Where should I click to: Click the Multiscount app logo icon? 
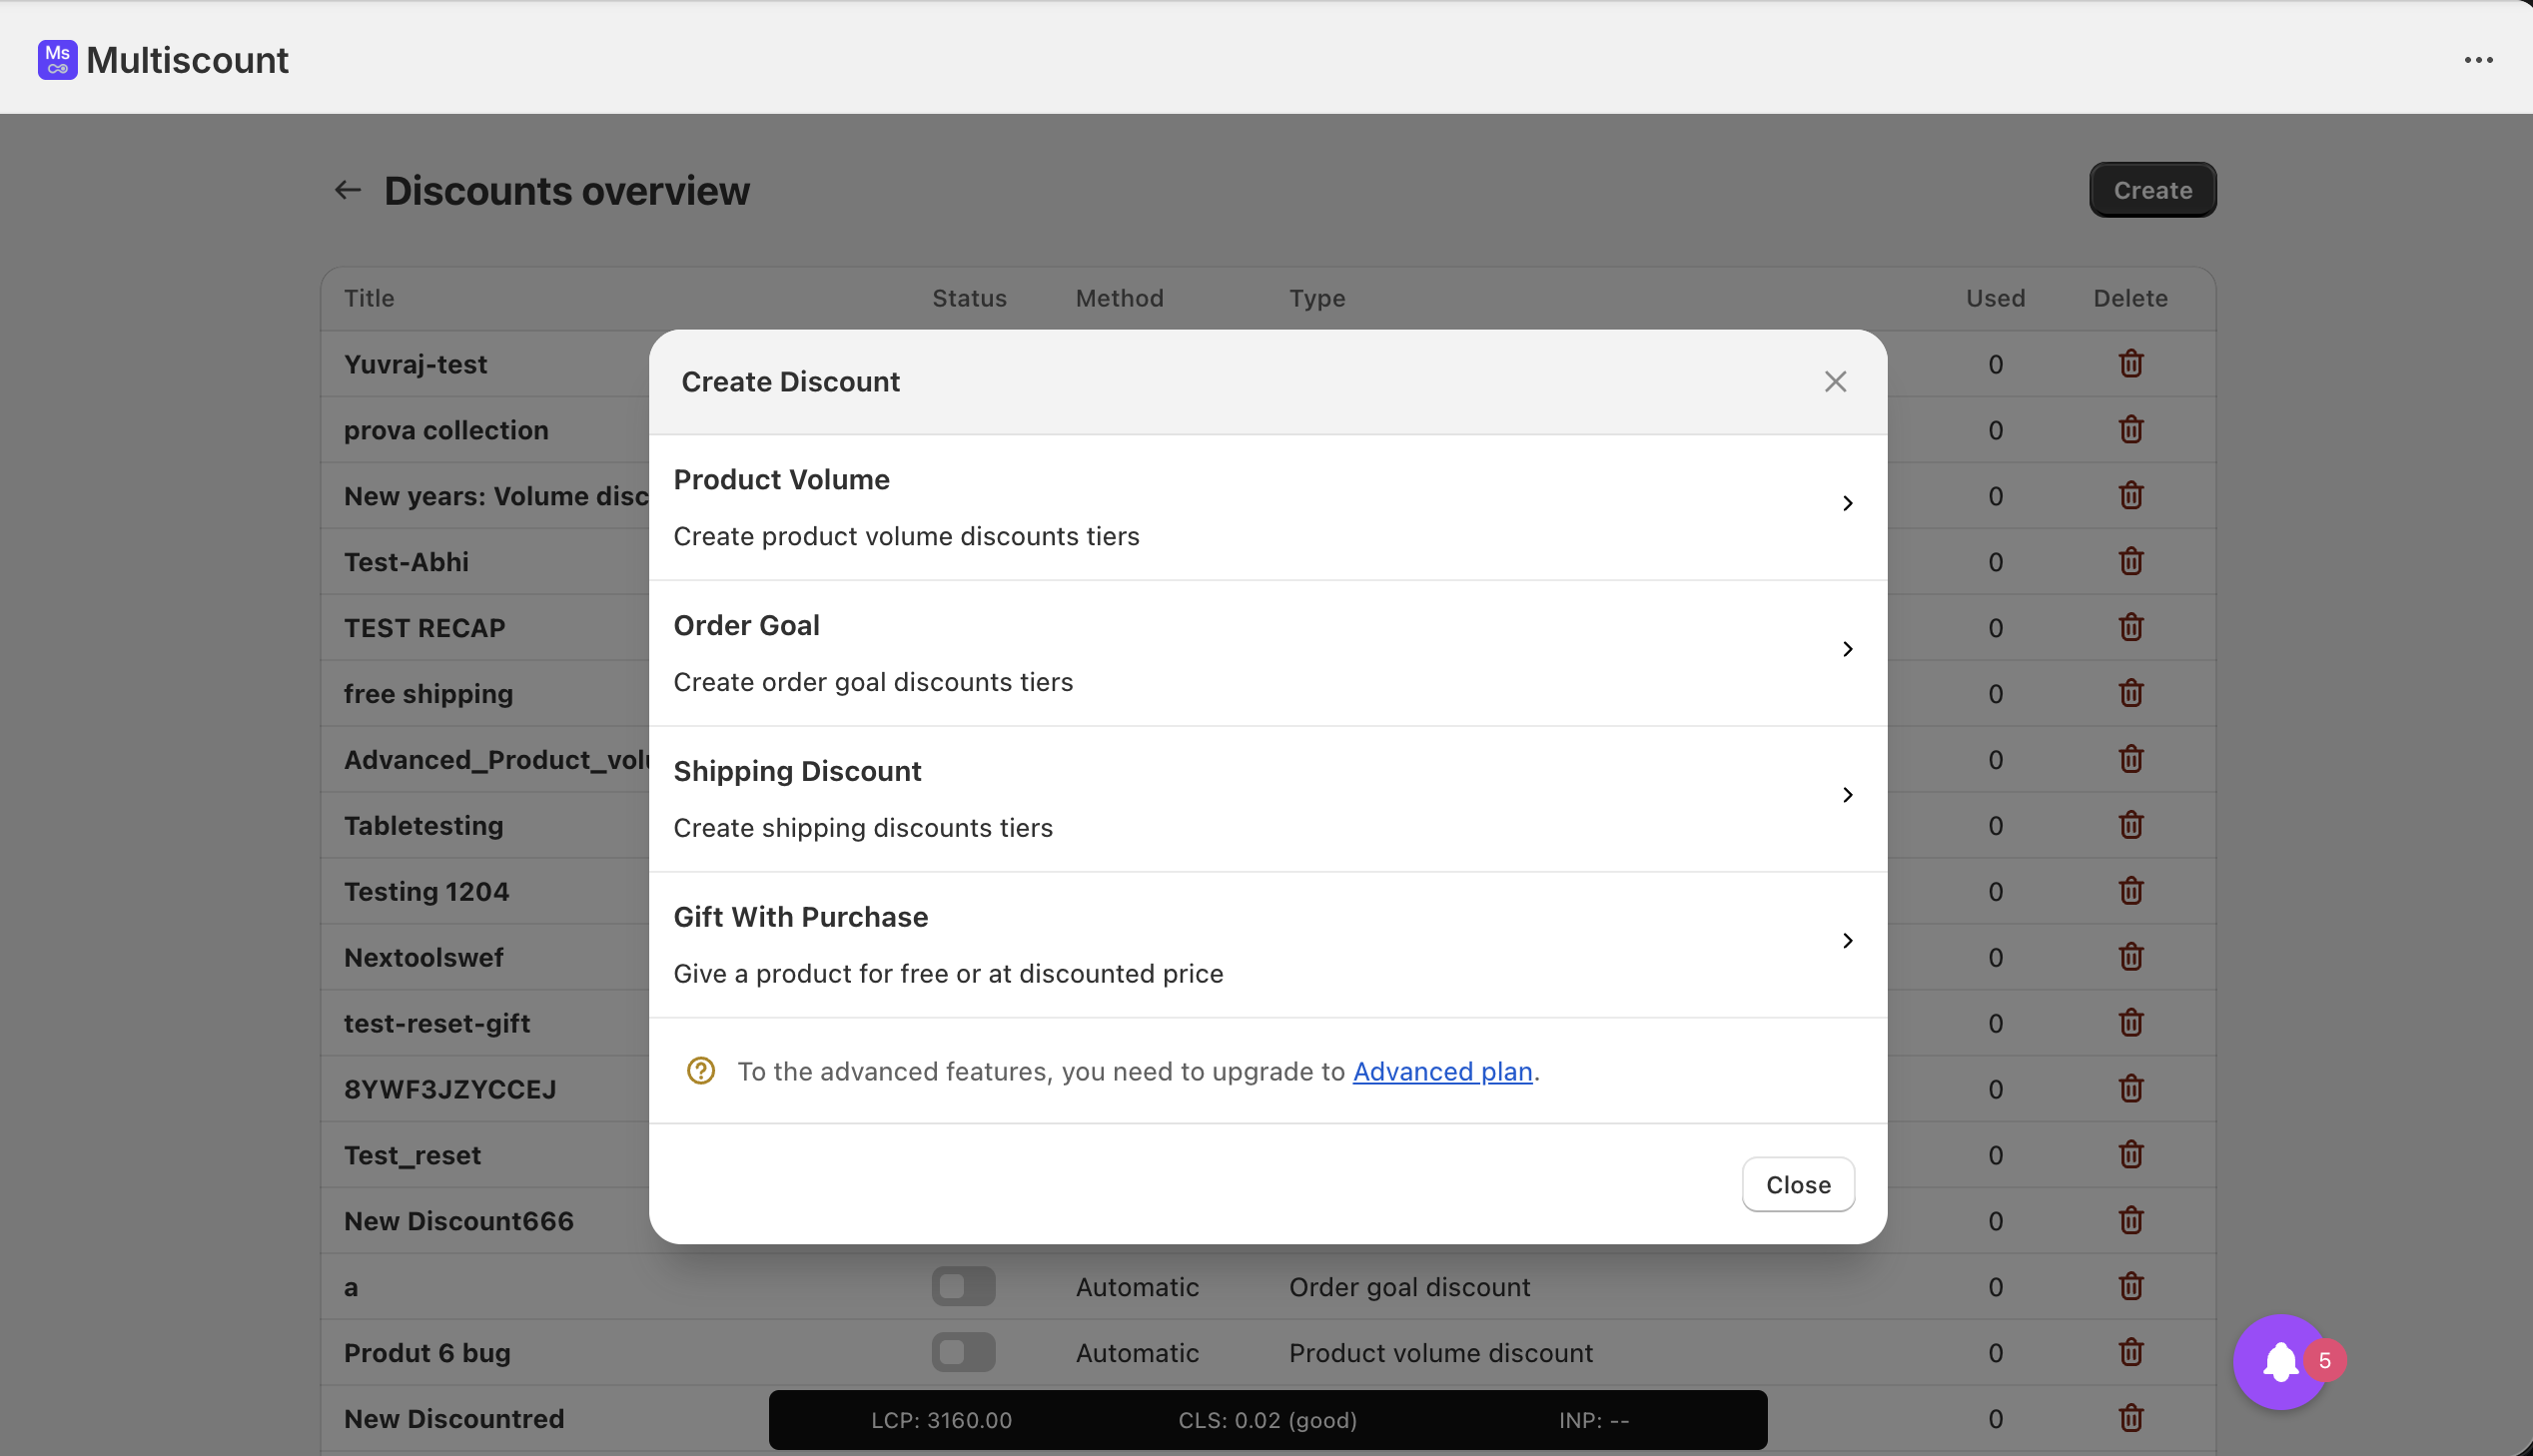pyautogui.click(x=57, y=60)
